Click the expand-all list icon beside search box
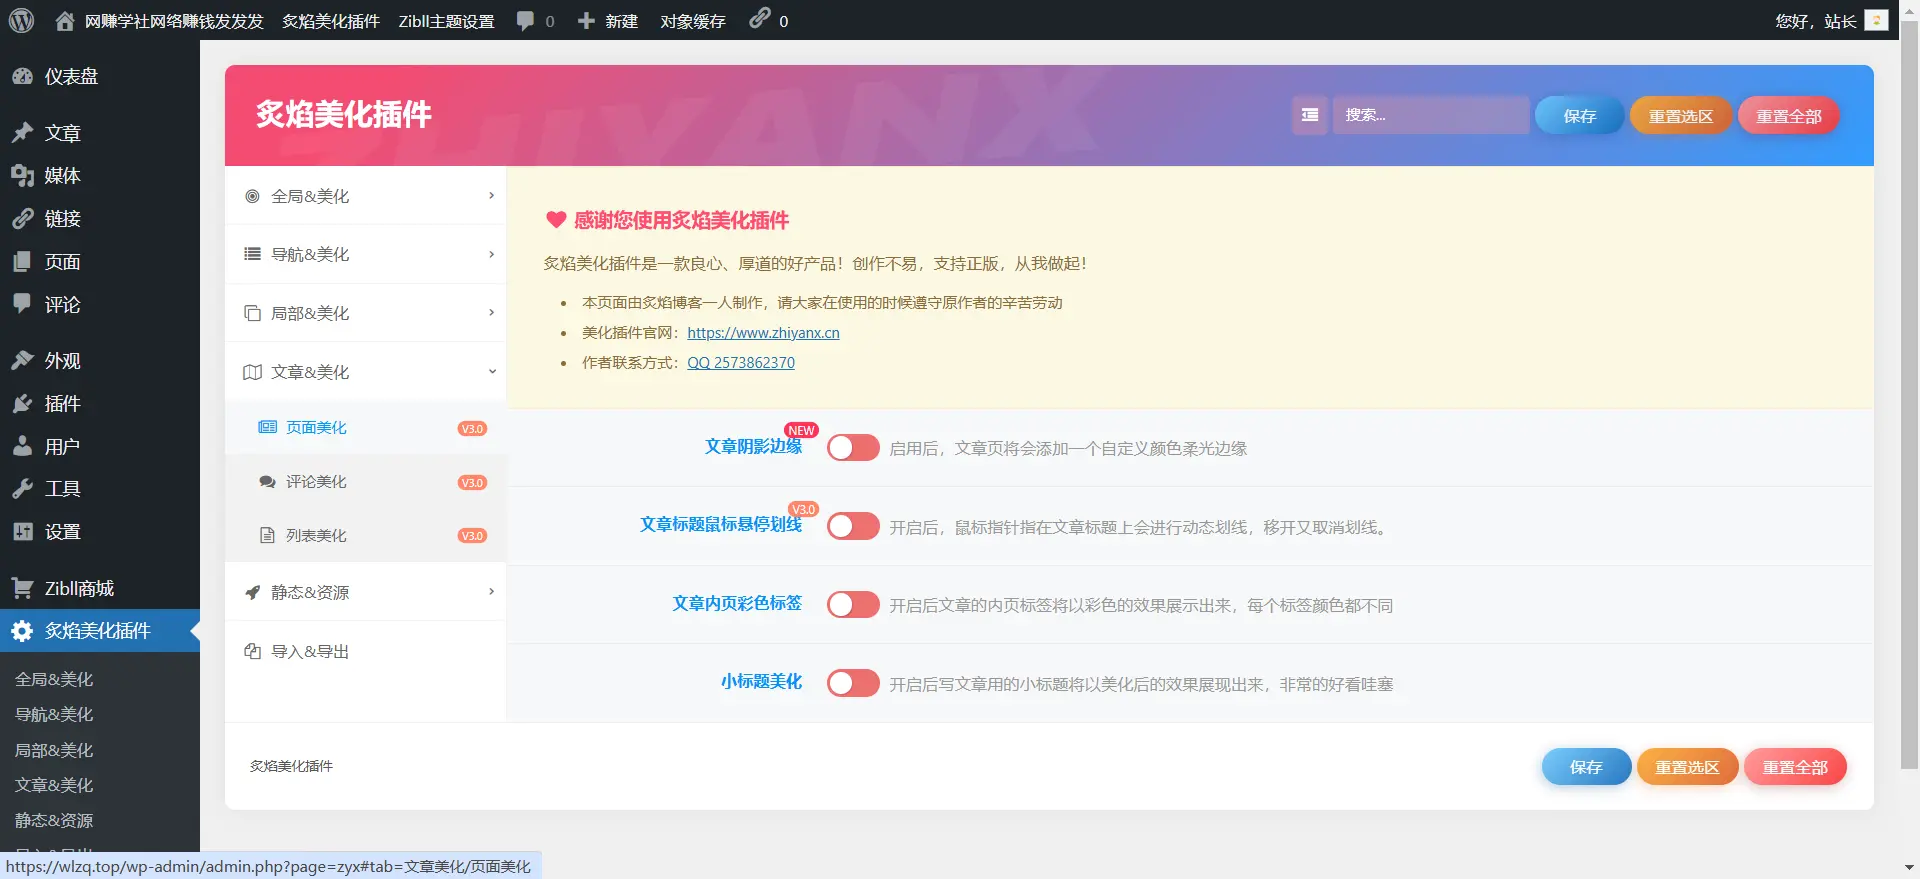The height and width of the screenshot is (879, 1920). [1309, 115]
